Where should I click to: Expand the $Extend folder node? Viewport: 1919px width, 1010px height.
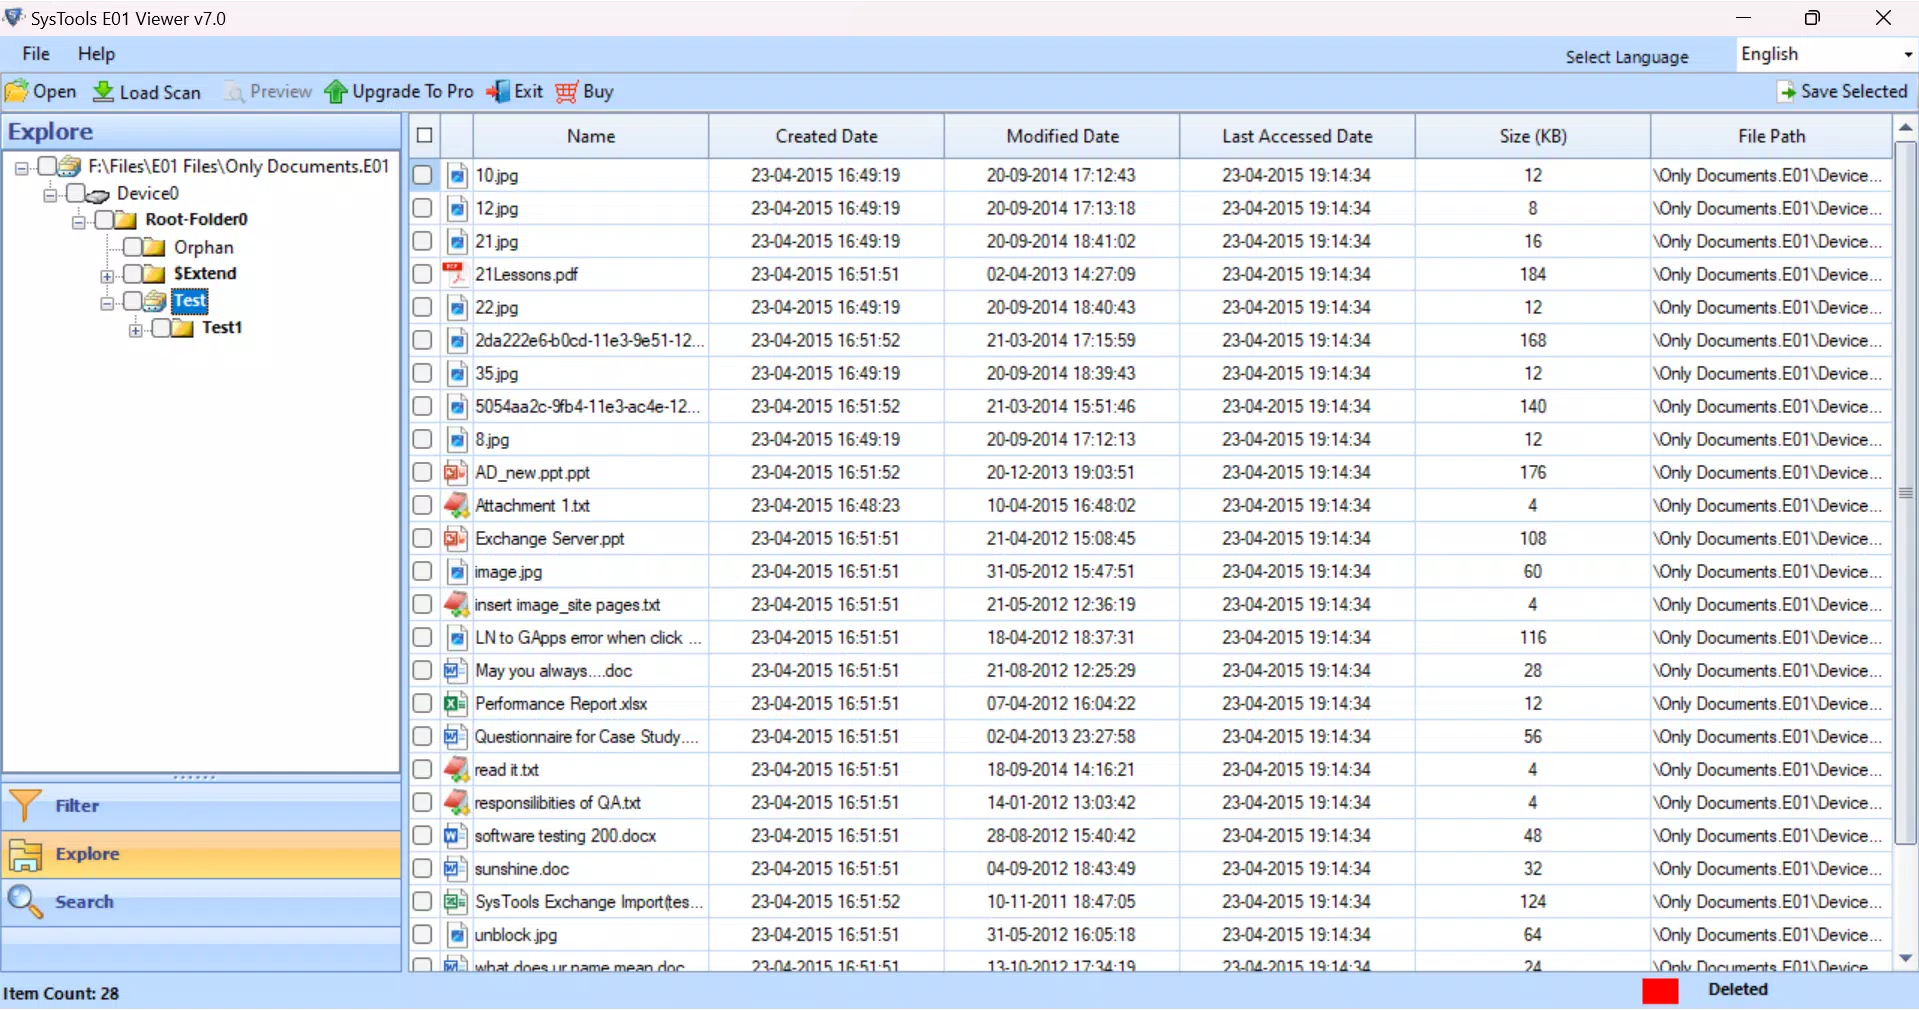[x=107, y=276]
